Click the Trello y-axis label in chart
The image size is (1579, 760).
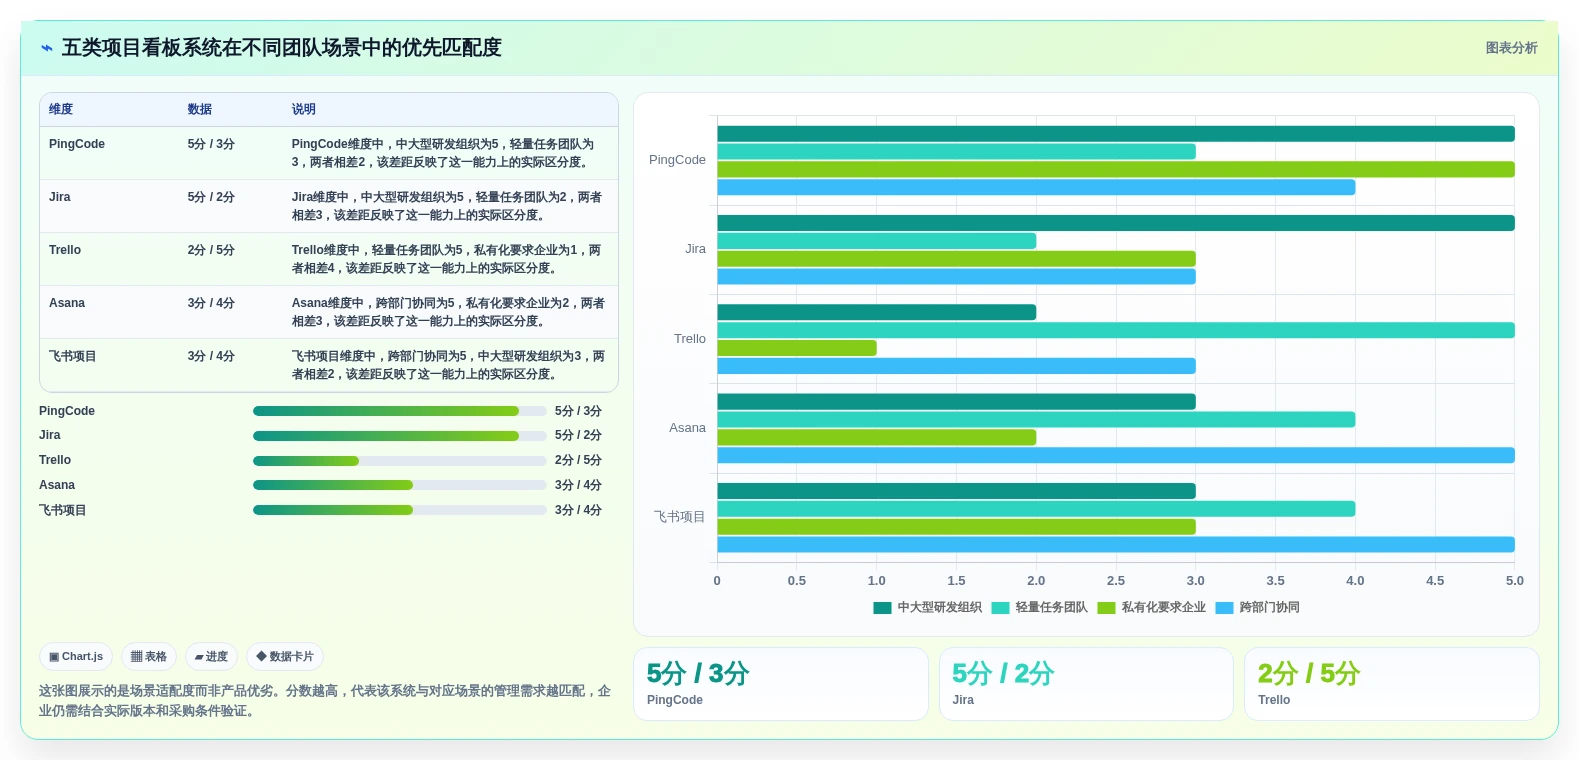[690, 339]
